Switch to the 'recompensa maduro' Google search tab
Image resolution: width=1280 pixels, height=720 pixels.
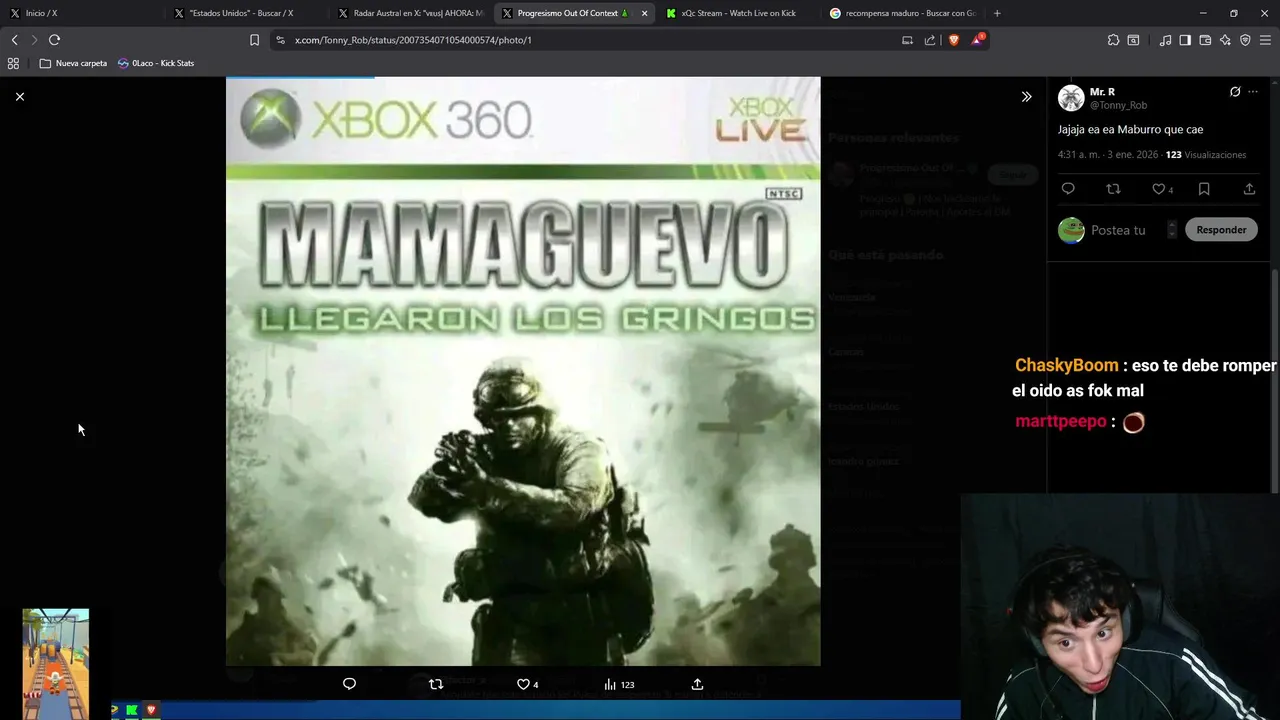(x=902, y=13)
